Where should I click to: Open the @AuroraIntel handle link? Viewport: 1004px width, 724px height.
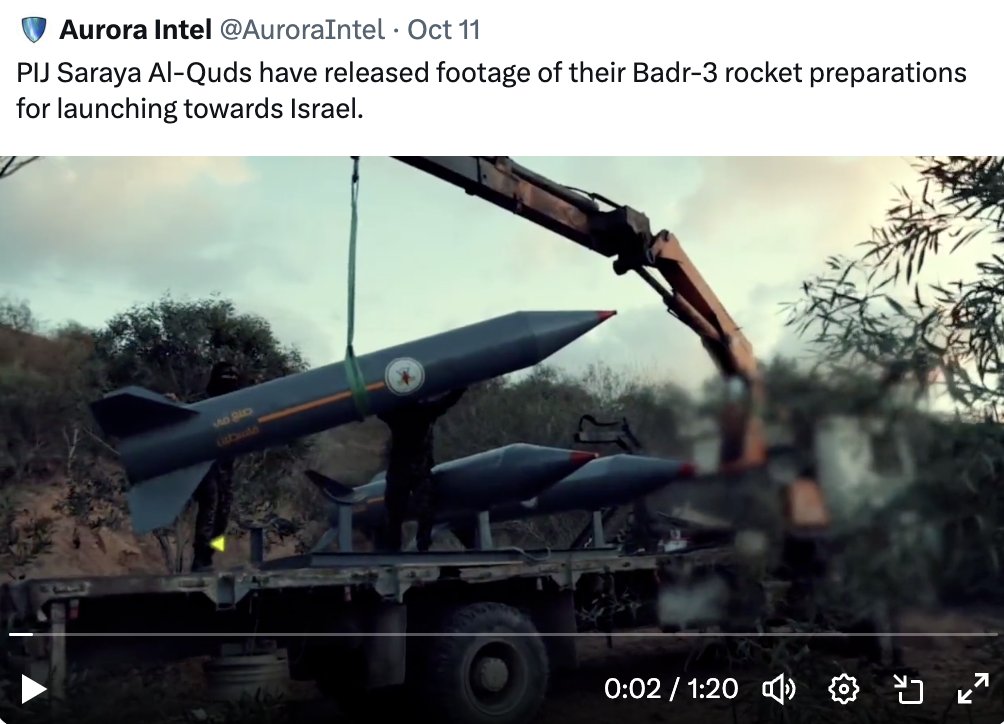tap(302, 29)
